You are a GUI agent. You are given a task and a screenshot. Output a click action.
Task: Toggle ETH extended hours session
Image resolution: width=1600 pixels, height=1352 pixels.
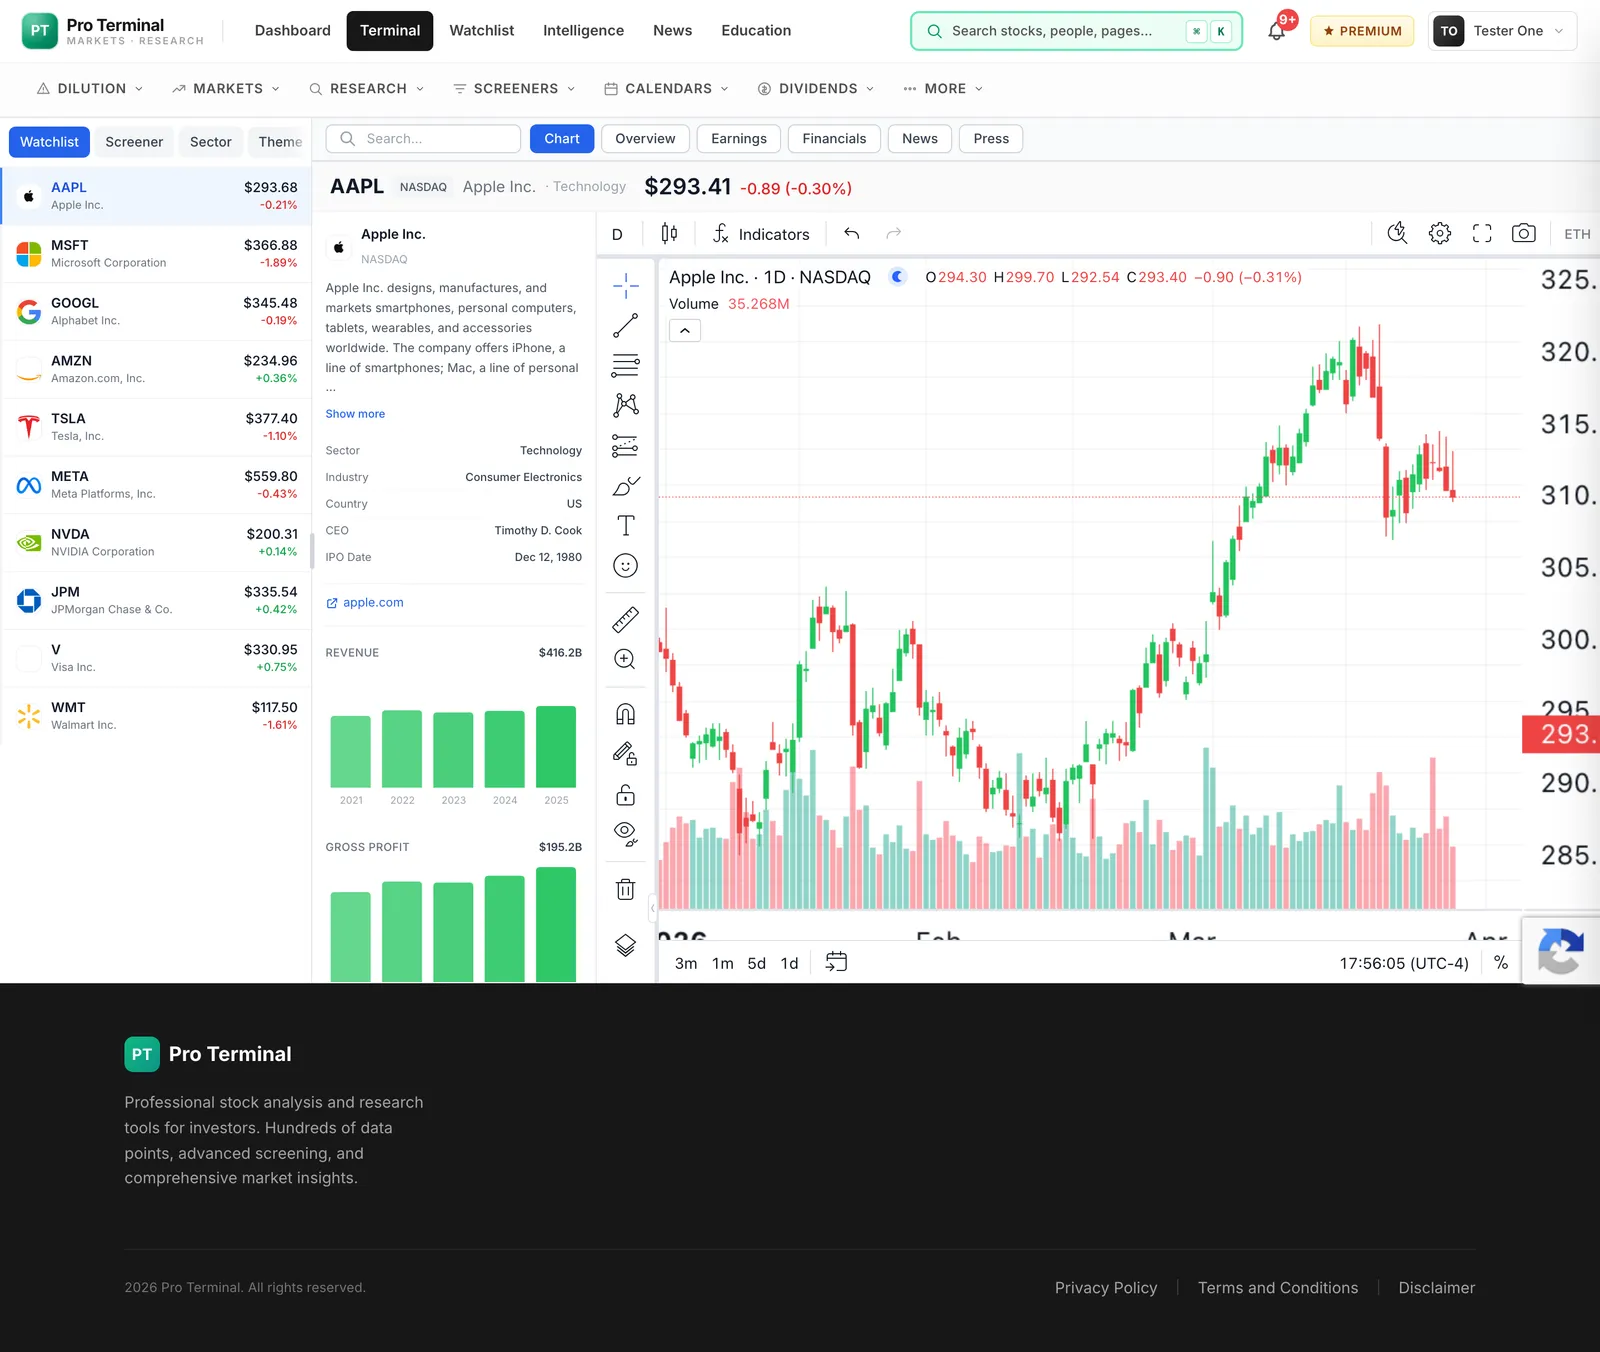pos(1577,234)
